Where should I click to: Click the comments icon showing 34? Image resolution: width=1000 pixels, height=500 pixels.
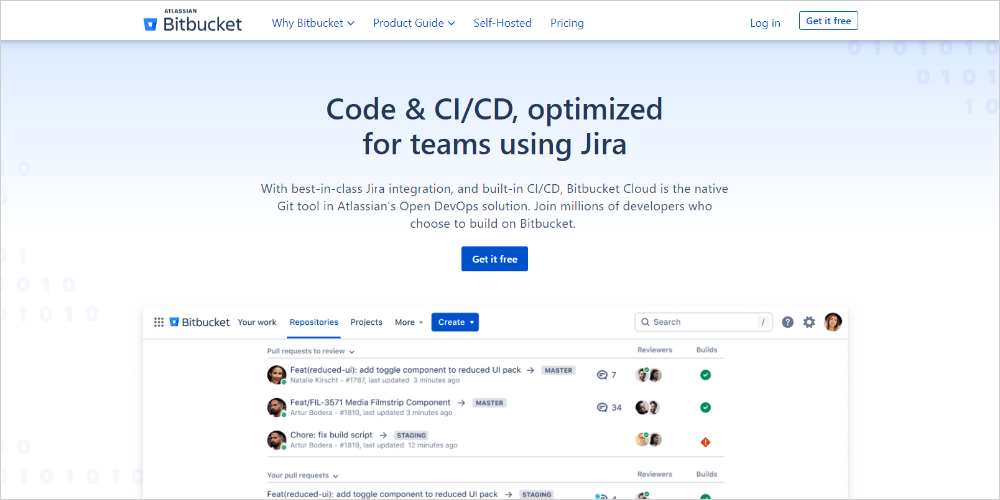point(609,407)
